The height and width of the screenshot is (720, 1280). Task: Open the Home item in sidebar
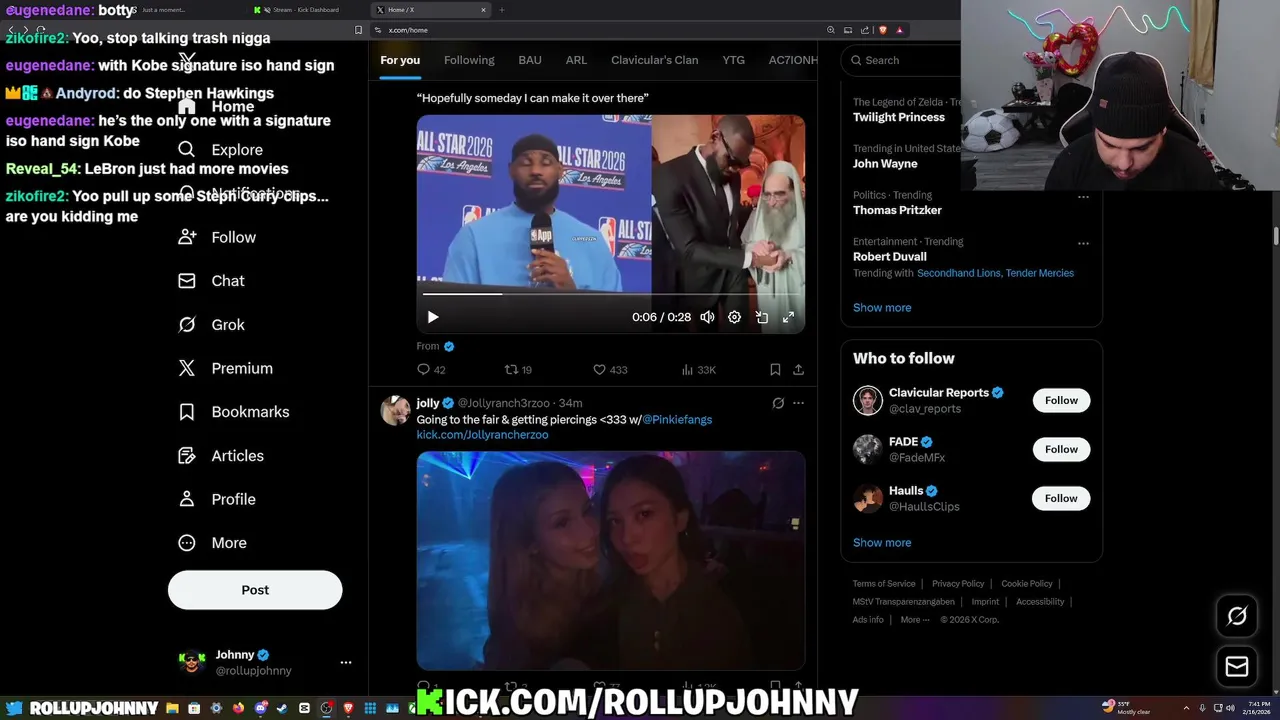click(x=216, y=106)
